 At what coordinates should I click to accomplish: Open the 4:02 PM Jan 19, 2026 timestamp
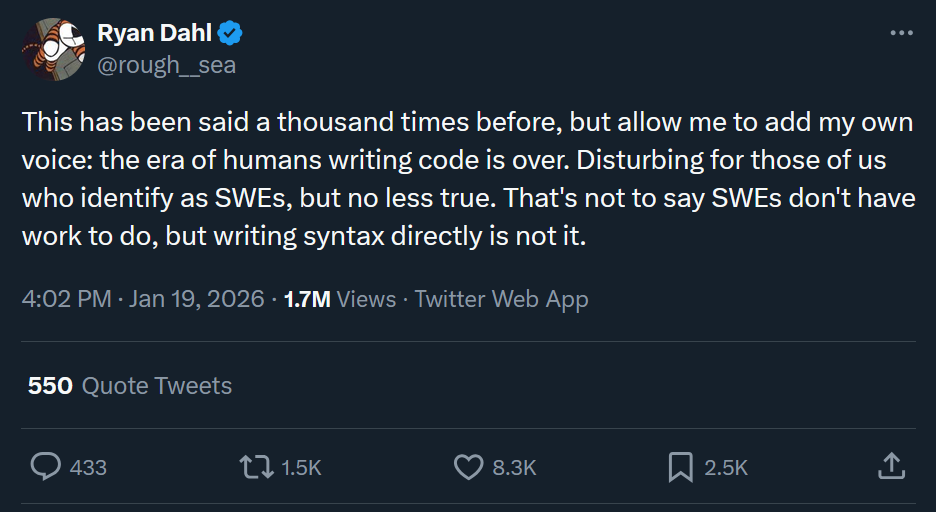143,299
